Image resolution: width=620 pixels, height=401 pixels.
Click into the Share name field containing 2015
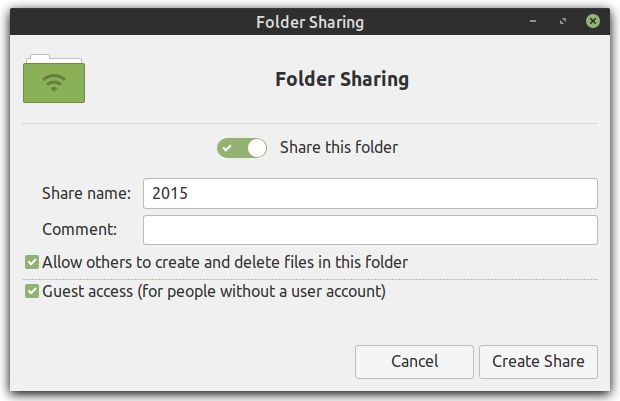click(370, 193)
